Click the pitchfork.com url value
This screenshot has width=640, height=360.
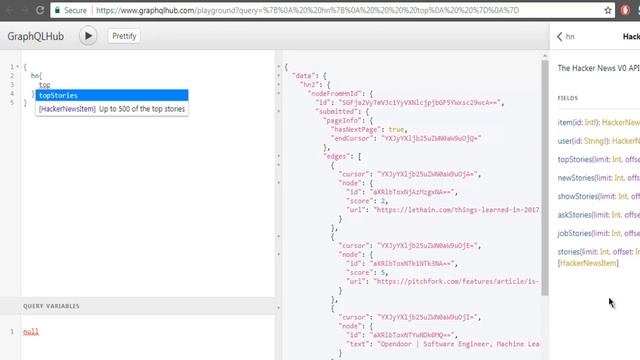[x=457, y=281]
